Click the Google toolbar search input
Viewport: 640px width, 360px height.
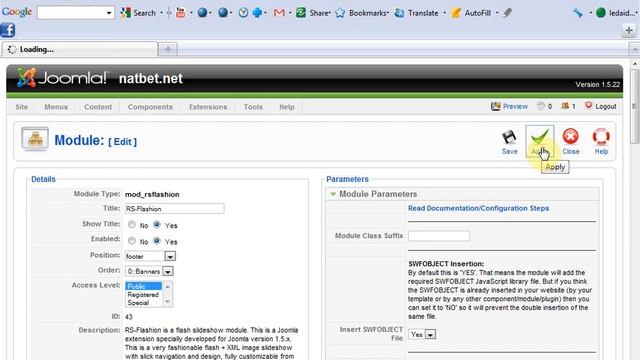71,13
